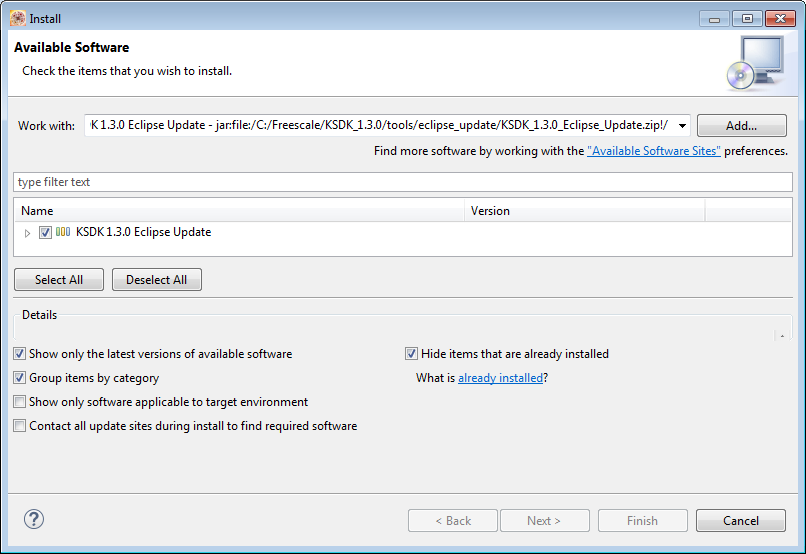The height and width of the screenshot is (554, 806).
Task: Open the Work with site dropdown
Action: [x=682, y=126]
